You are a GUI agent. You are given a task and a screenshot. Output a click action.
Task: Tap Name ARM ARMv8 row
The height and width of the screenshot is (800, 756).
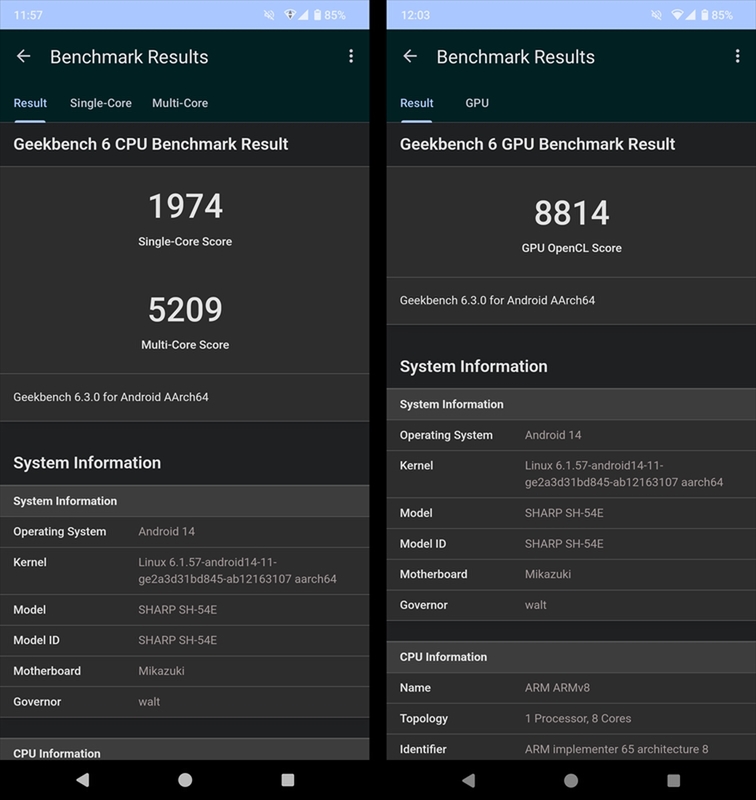571,688
